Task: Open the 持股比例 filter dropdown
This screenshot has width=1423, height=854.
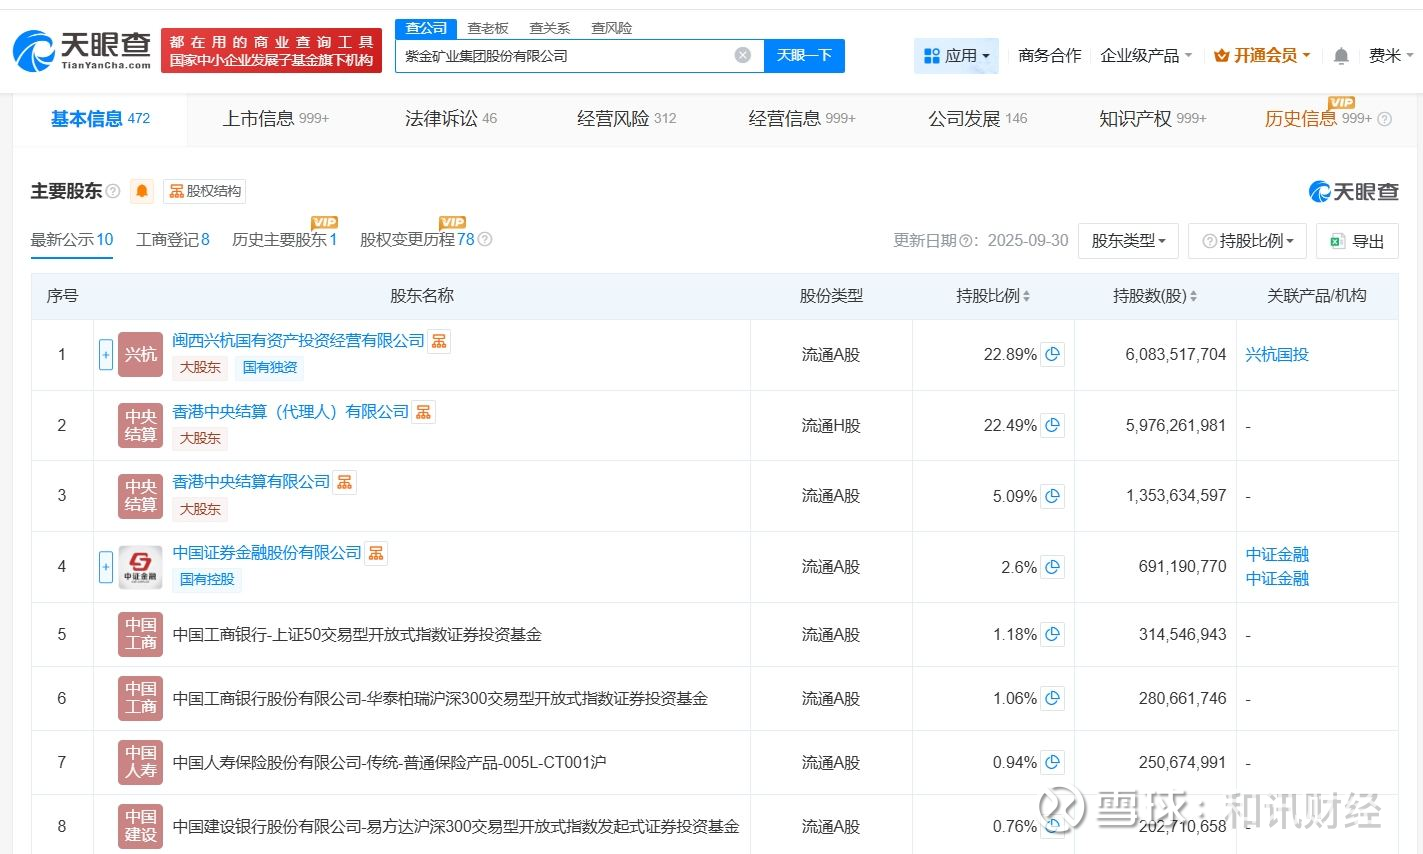Action: point(1247,241)
